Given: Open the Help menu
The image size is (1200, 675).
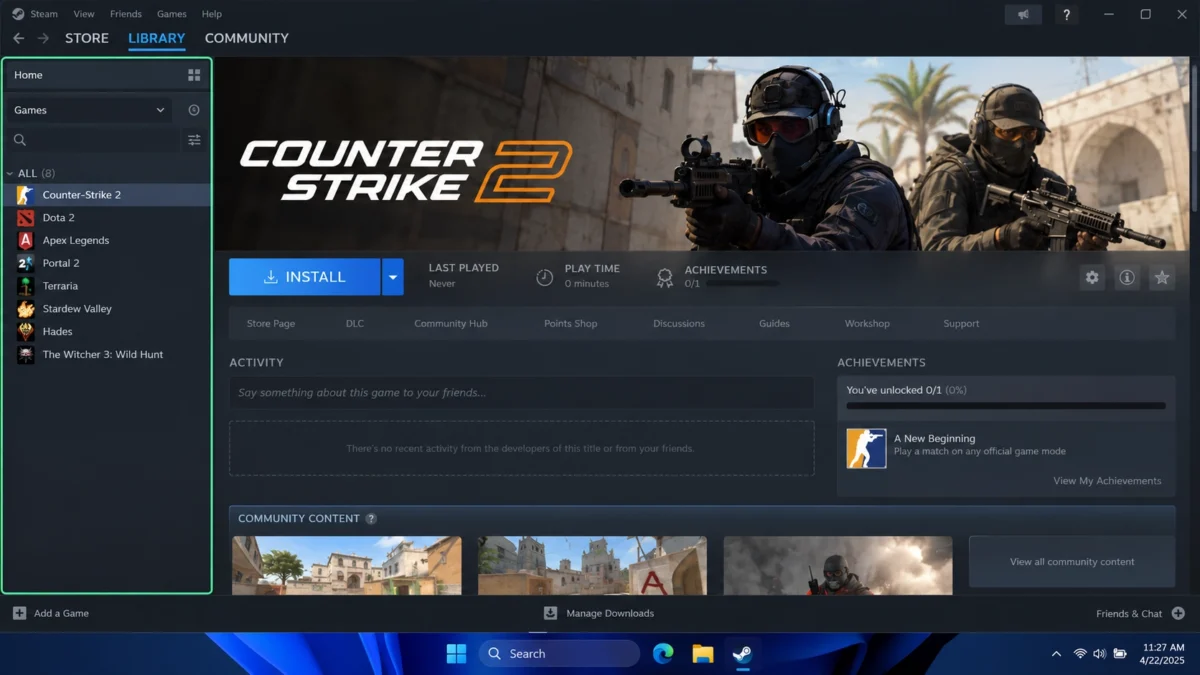Looking at the screenshot, I should point(211,14).
